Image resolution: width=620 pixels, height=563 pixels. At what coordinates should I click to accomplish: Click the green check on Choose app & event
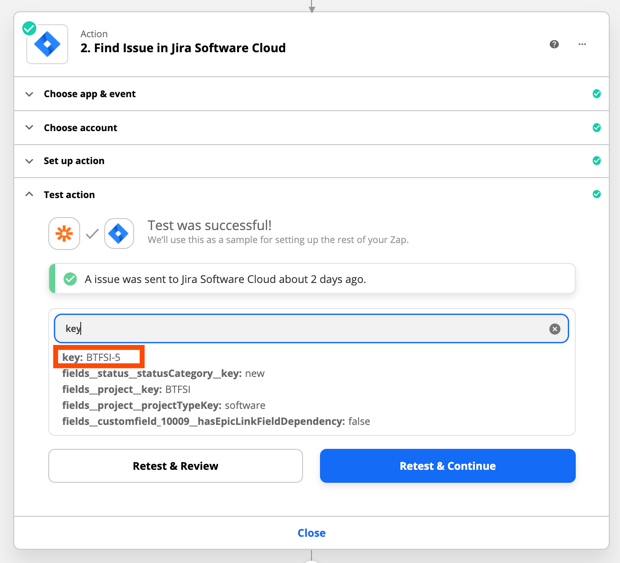coord(597,94)
